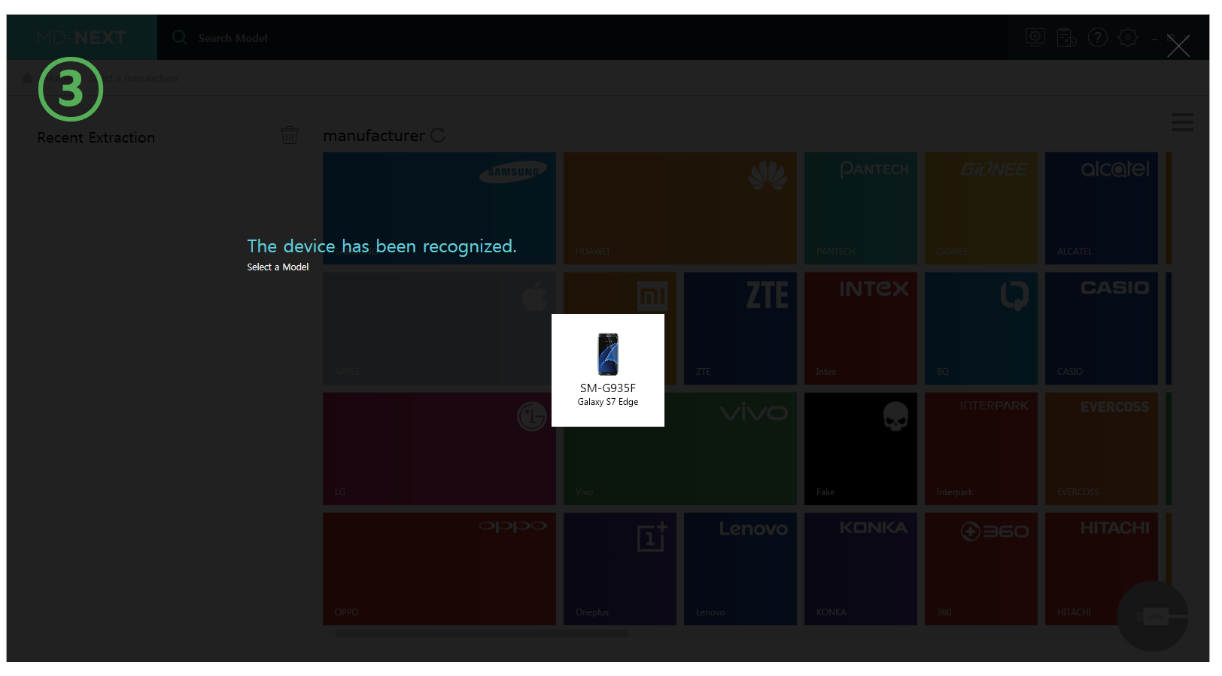Viewport: 1222px width, 676px height.
Task: Open settings gear icon in top bar
Action: [1128, 38]
